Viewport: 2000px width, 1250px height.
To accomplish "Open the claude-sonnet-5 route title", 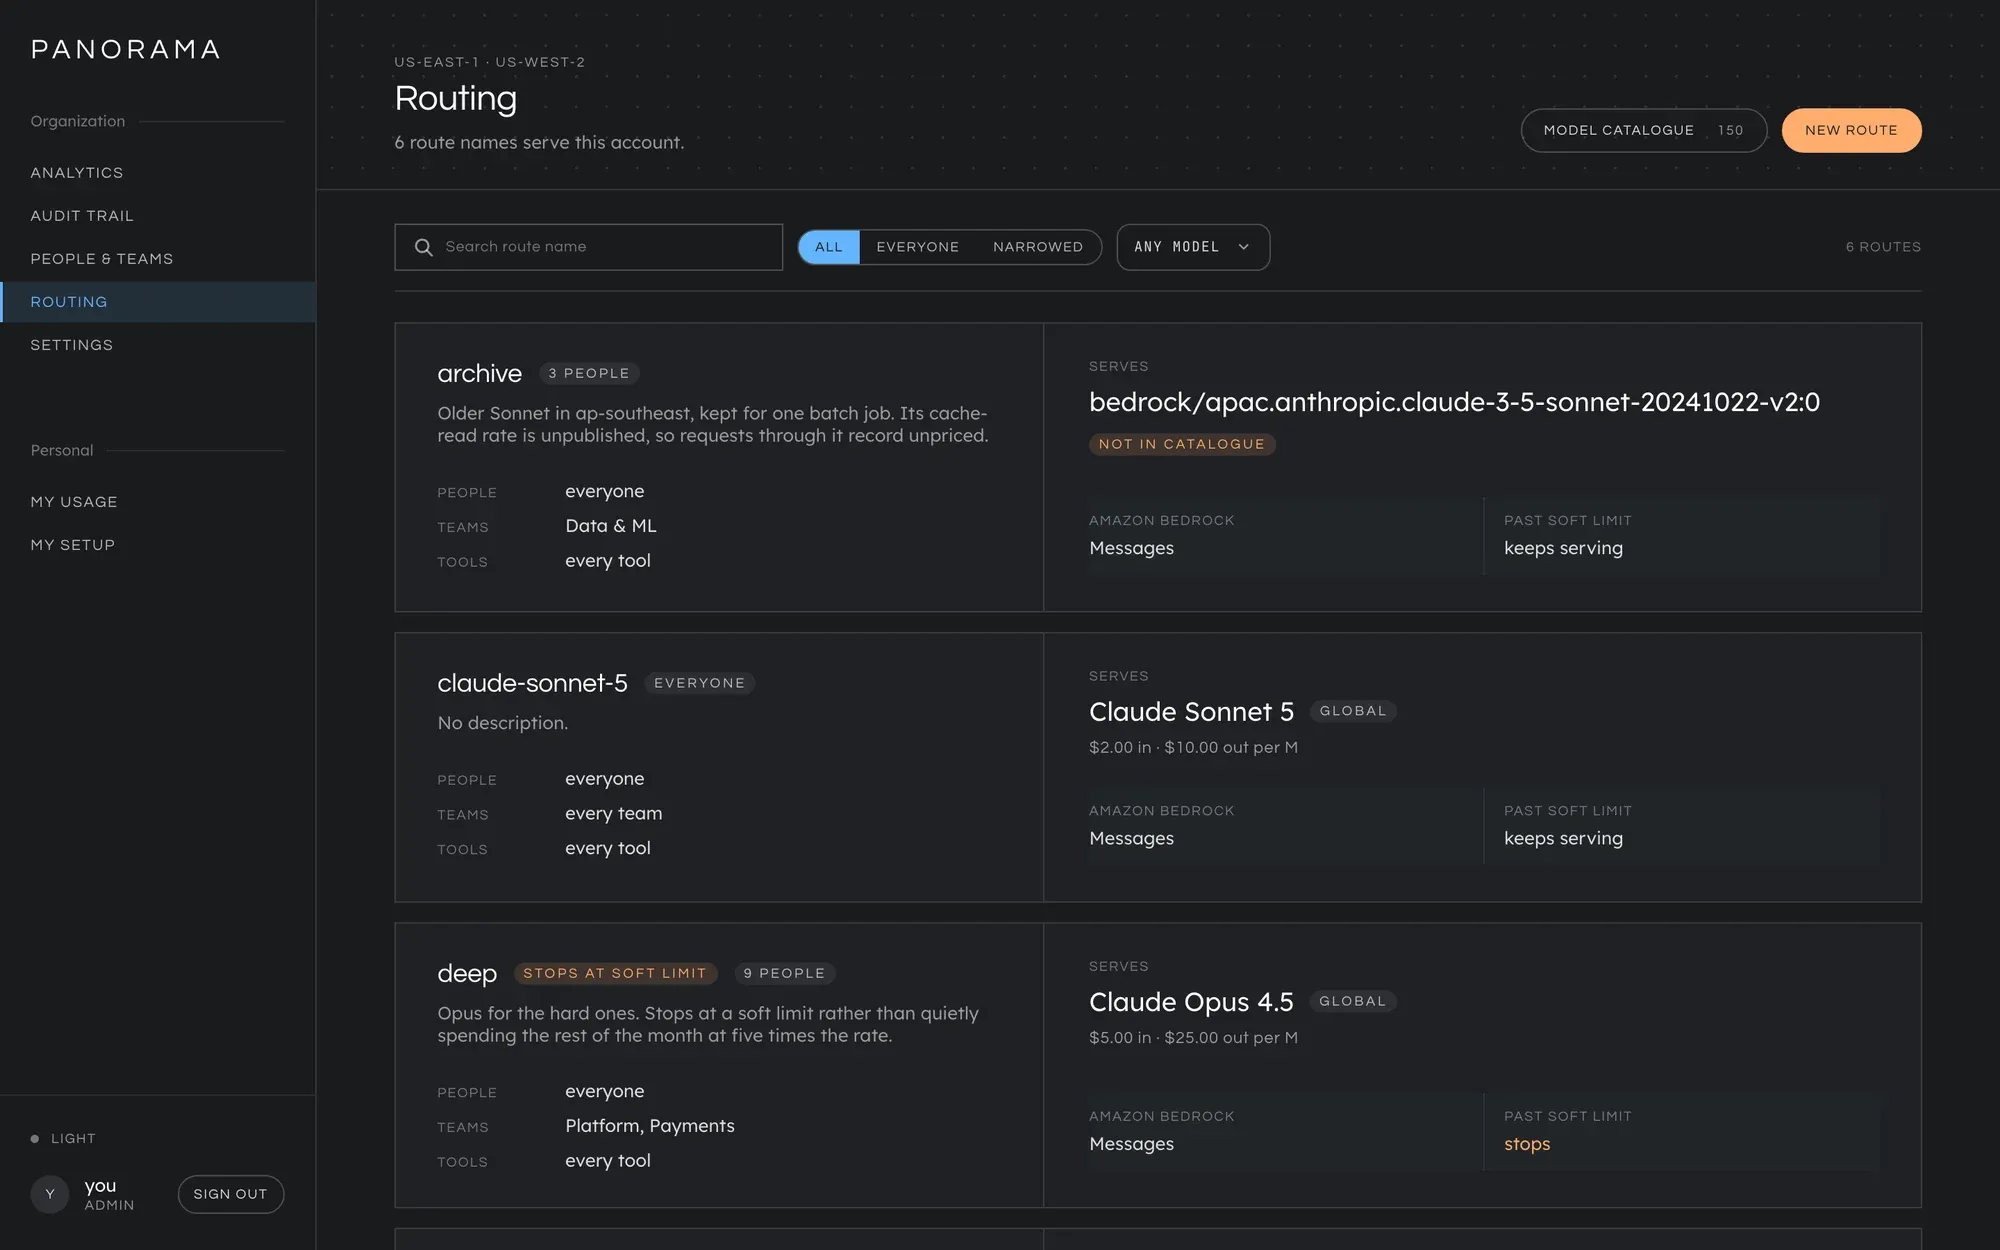I will click(532, 683).
